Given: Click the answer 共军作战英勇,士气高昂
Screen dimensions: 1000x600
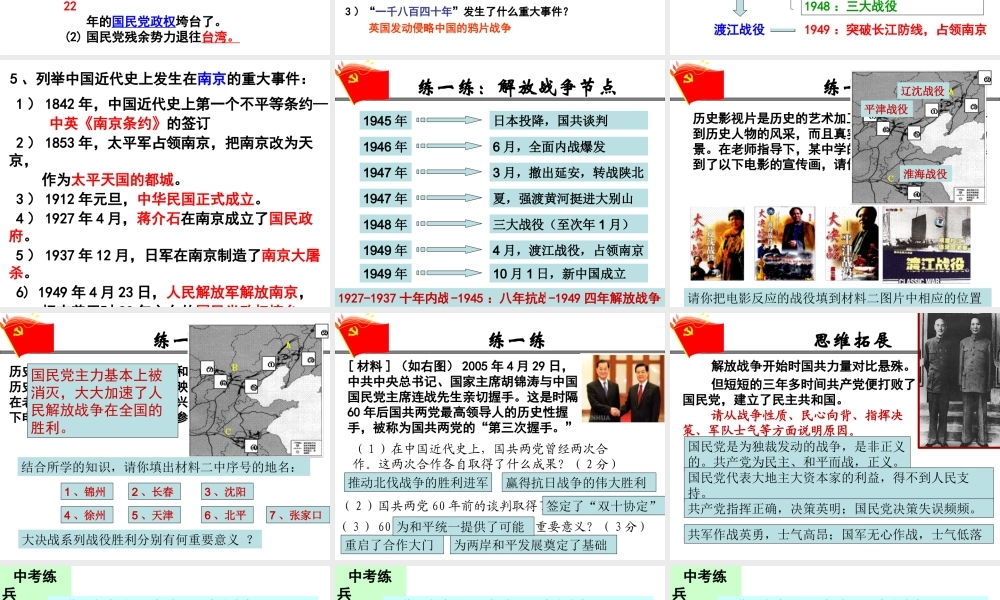Looking at the screenshot, I should coord(839,534).
